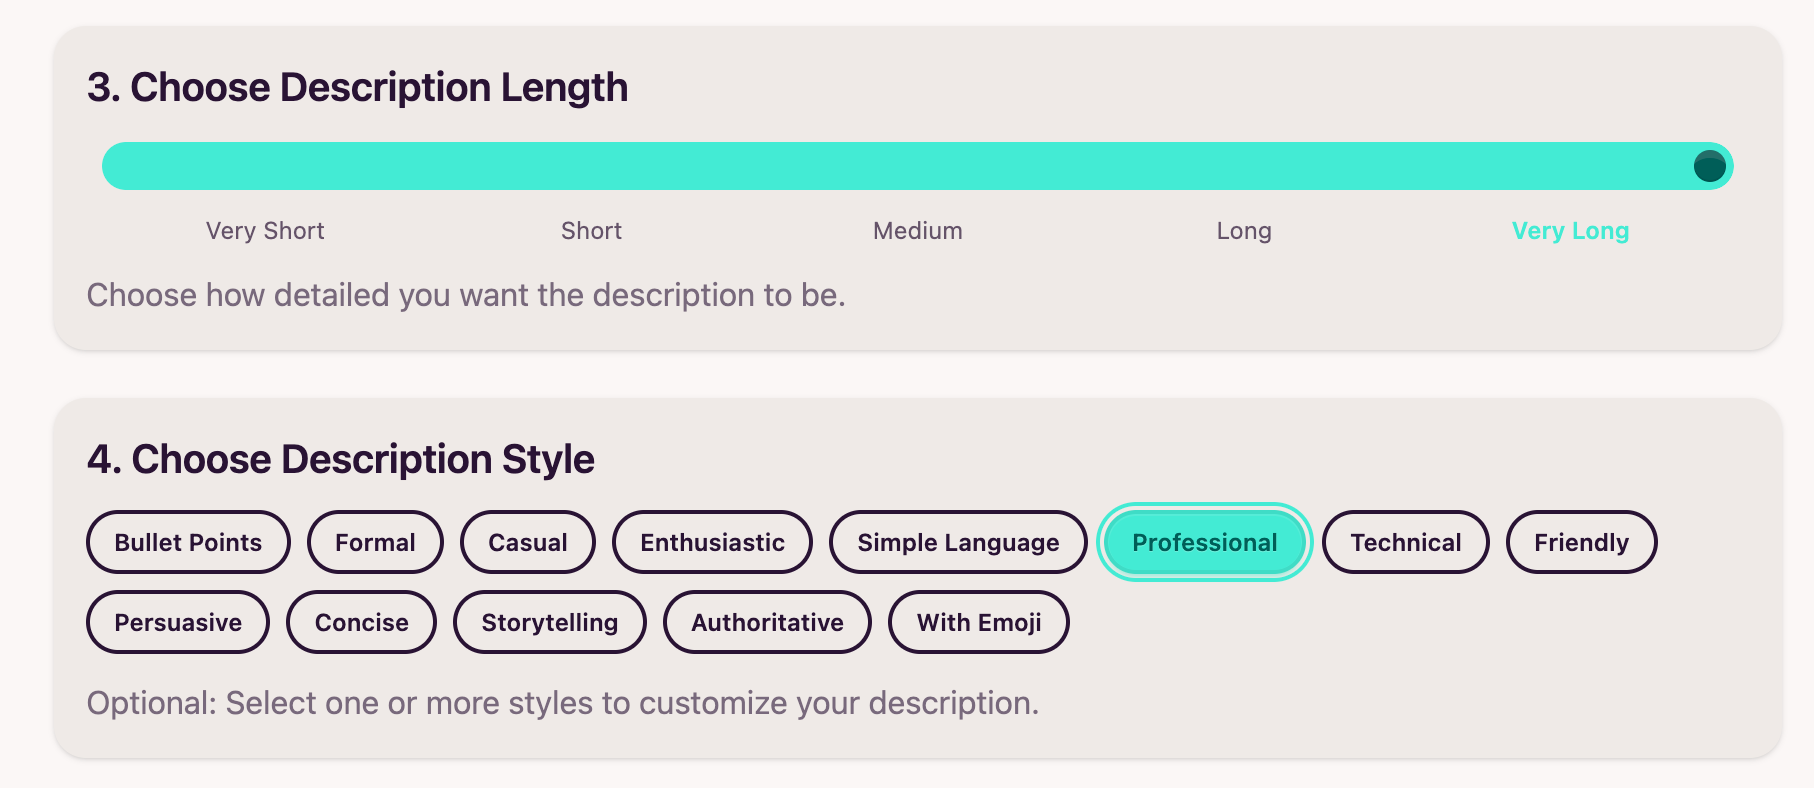Enable the Friendly style

tap(1580, 542)
